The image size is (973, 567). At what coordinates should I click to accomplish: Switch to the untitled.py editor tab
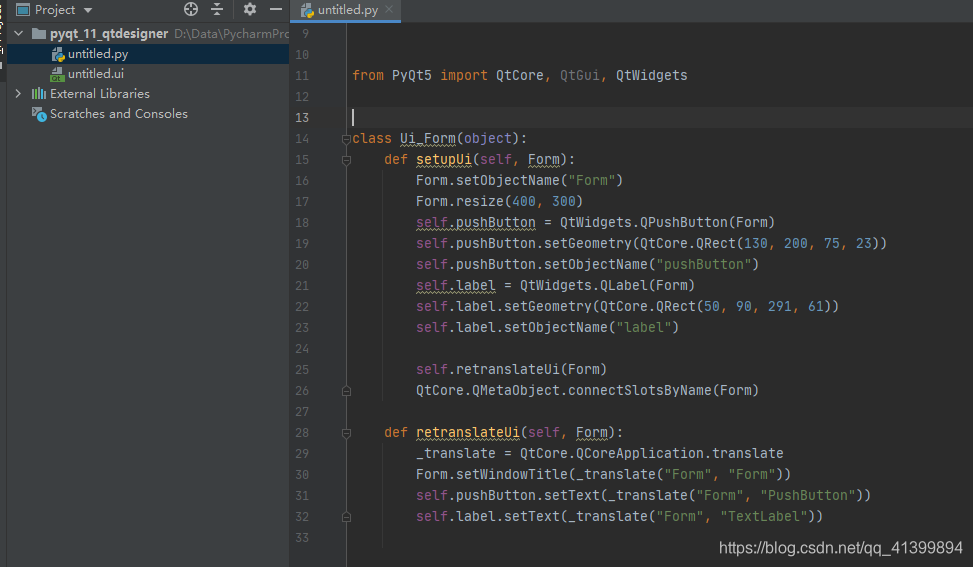348,10
